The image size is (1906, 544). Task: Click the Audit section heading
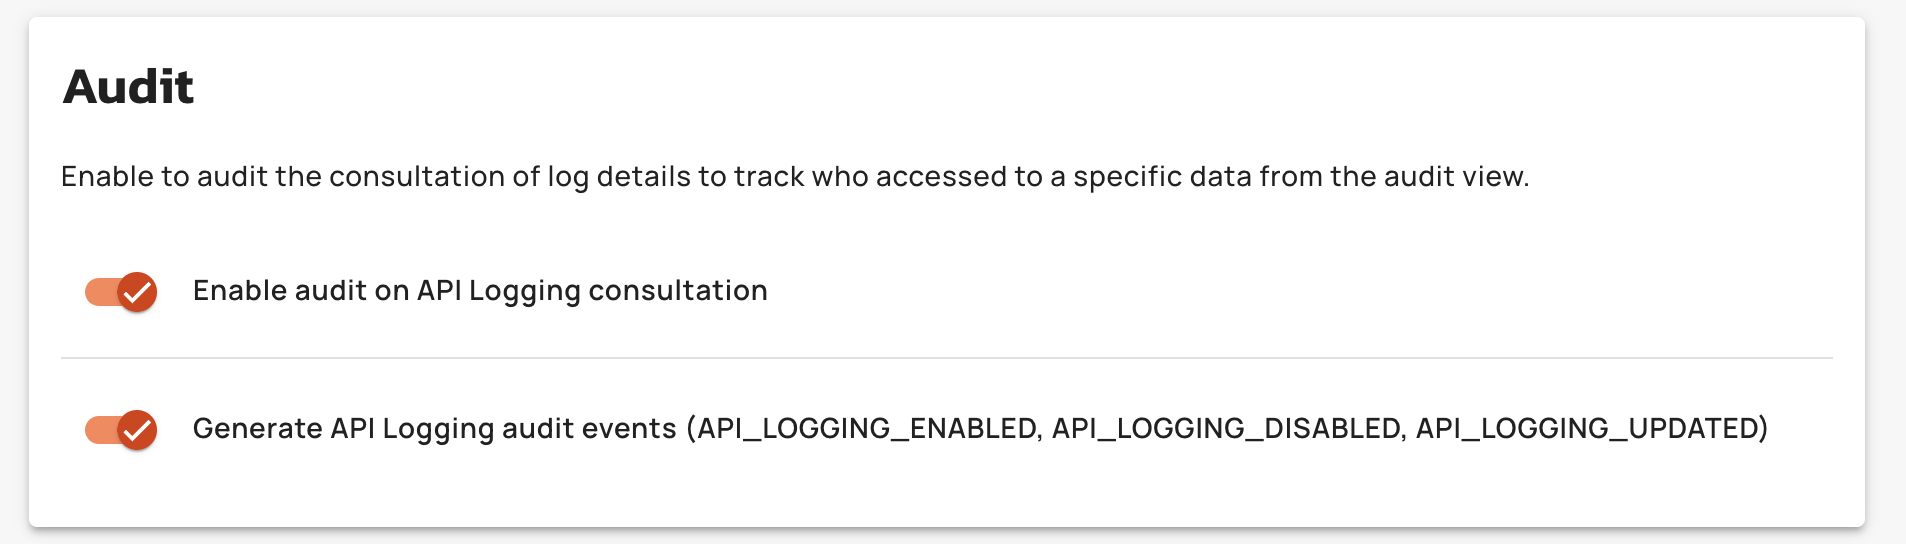pos(128,87)
